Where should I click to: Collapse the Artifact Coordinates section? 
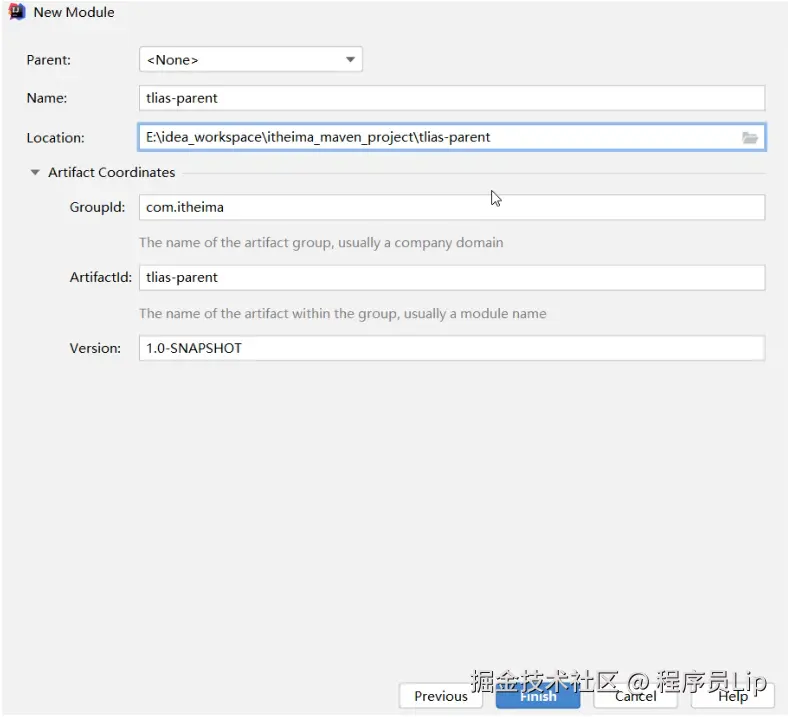click(35, 172)
